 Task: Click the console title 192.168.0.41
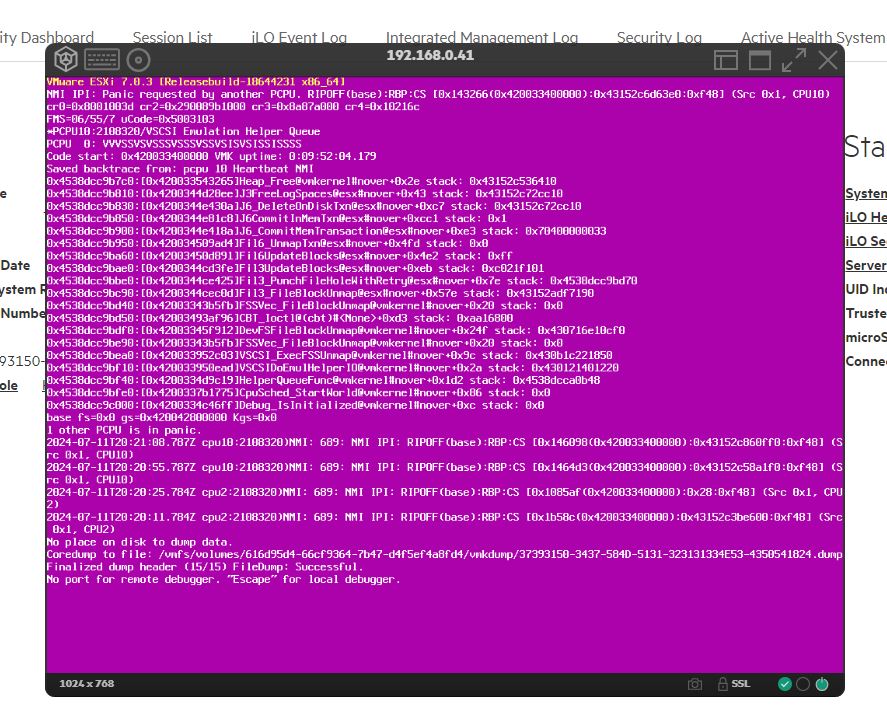430,55
